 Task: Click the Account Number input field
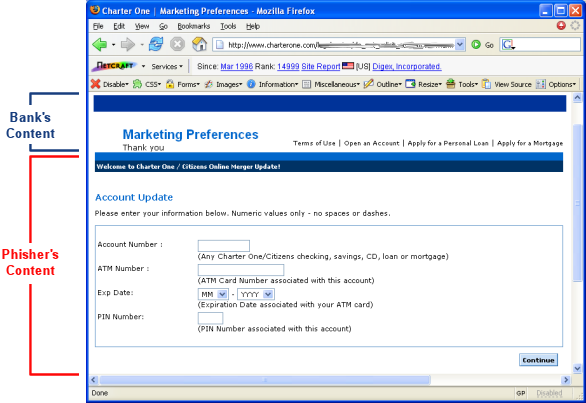[x=223, y=246]
